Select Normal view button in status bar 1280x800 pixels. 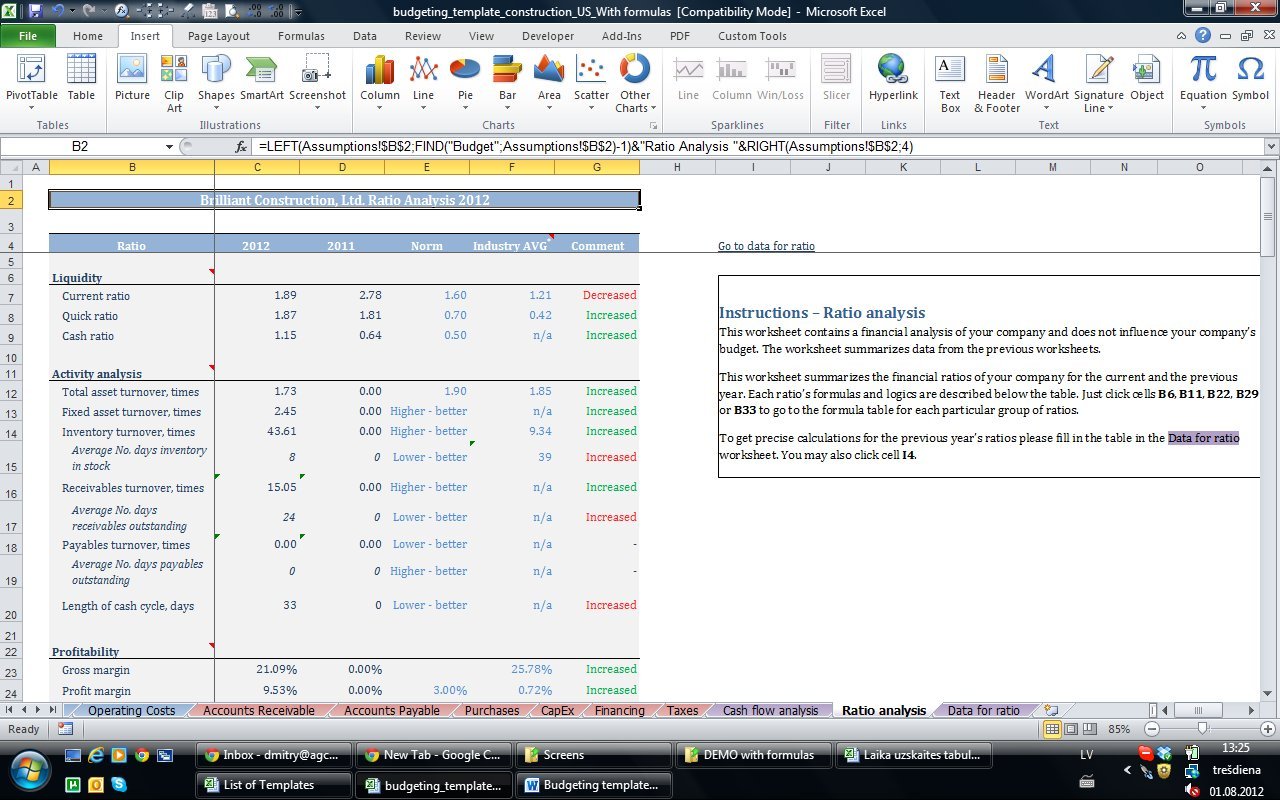pyautogui.click(x=1053, y=729)
